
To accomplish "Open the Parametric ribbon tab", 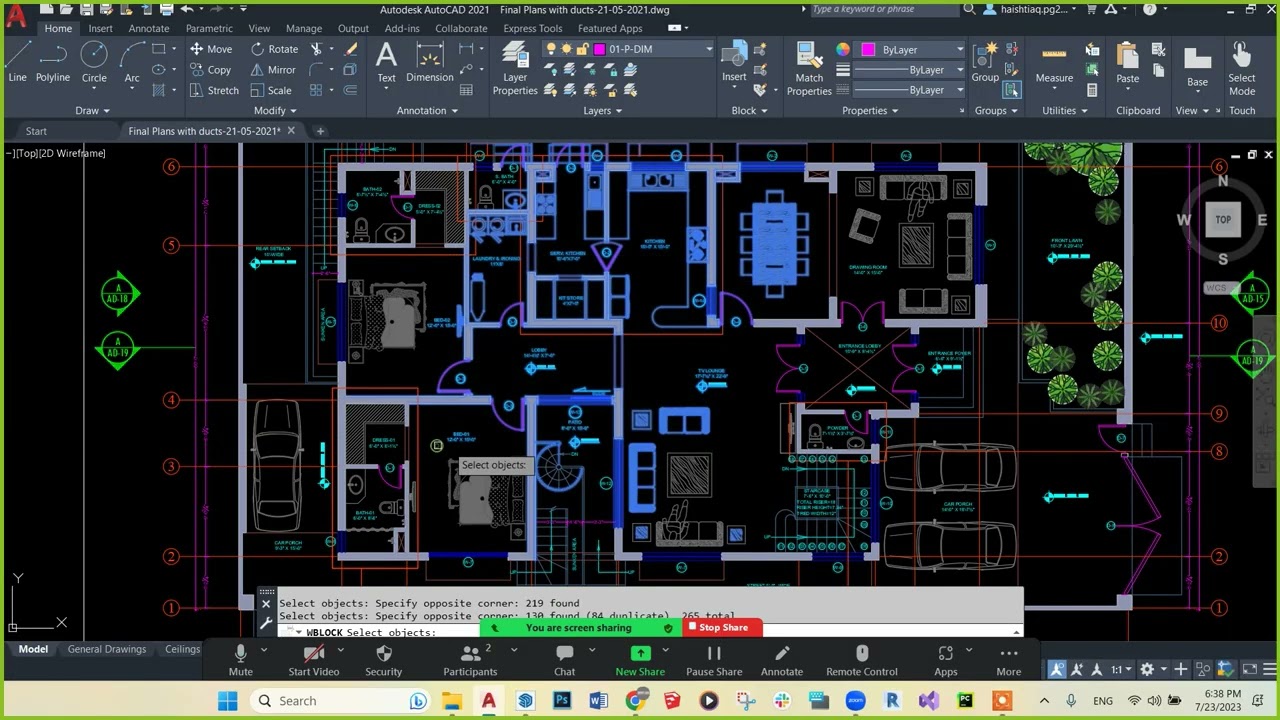I will pyautogui.click(x=209, y=28).
